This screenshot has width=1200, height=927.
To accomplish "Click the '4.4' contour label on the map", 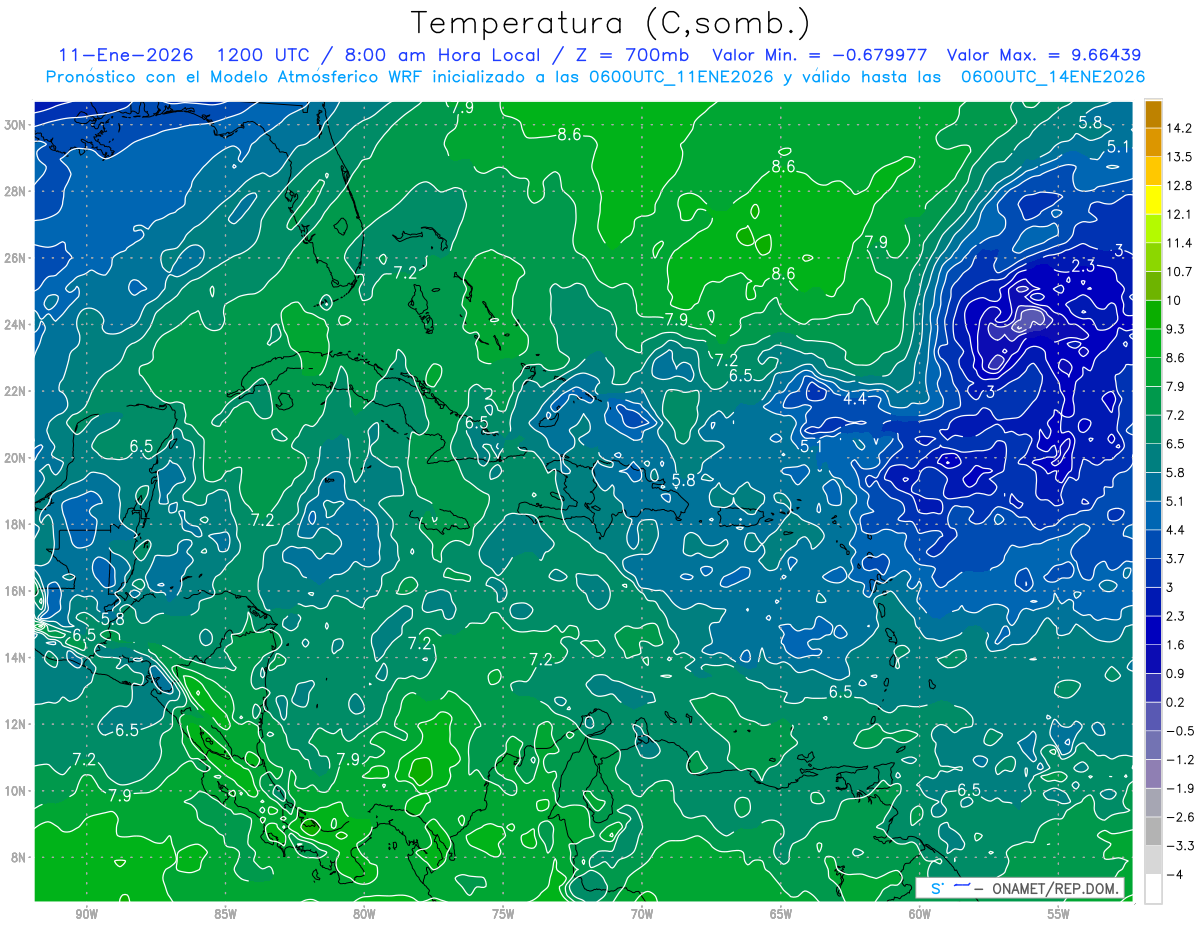I will [854, 399].
